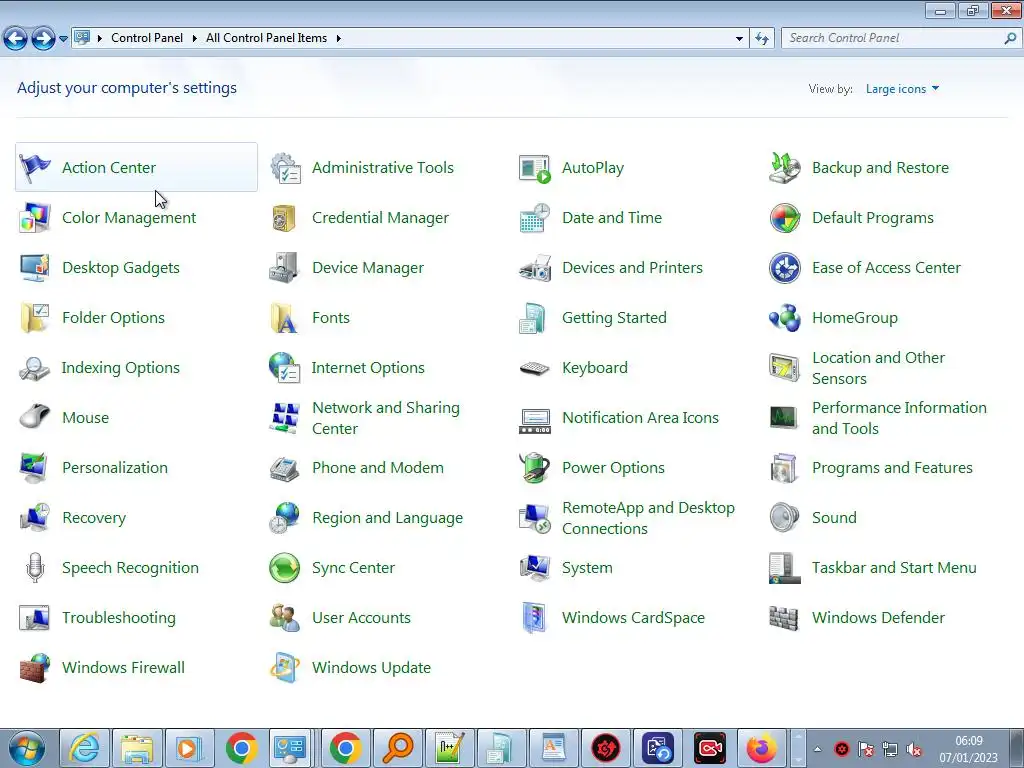
Task: Open Firefox from the taskbar
Action: point(762,748)
